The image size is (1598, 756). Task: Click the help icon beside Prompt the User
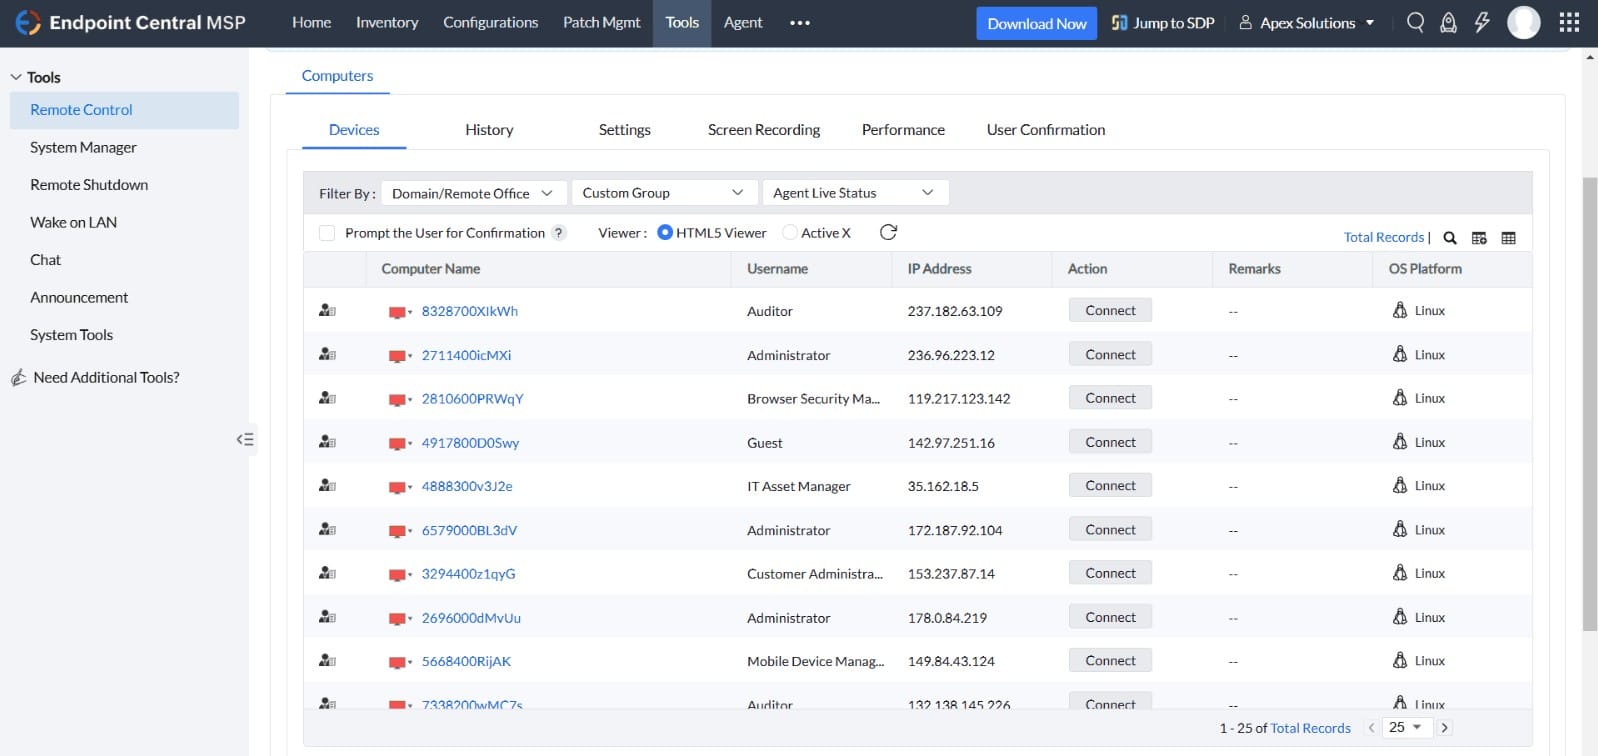coord(559,233)
